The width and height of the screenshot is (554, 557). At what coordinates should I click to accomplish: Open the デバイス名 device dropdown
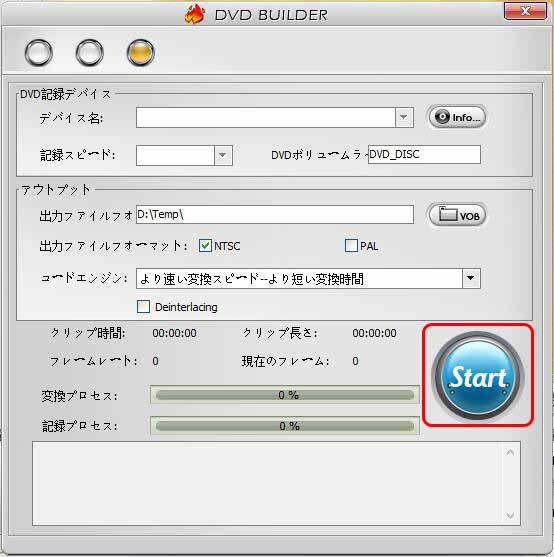(404, 117)
